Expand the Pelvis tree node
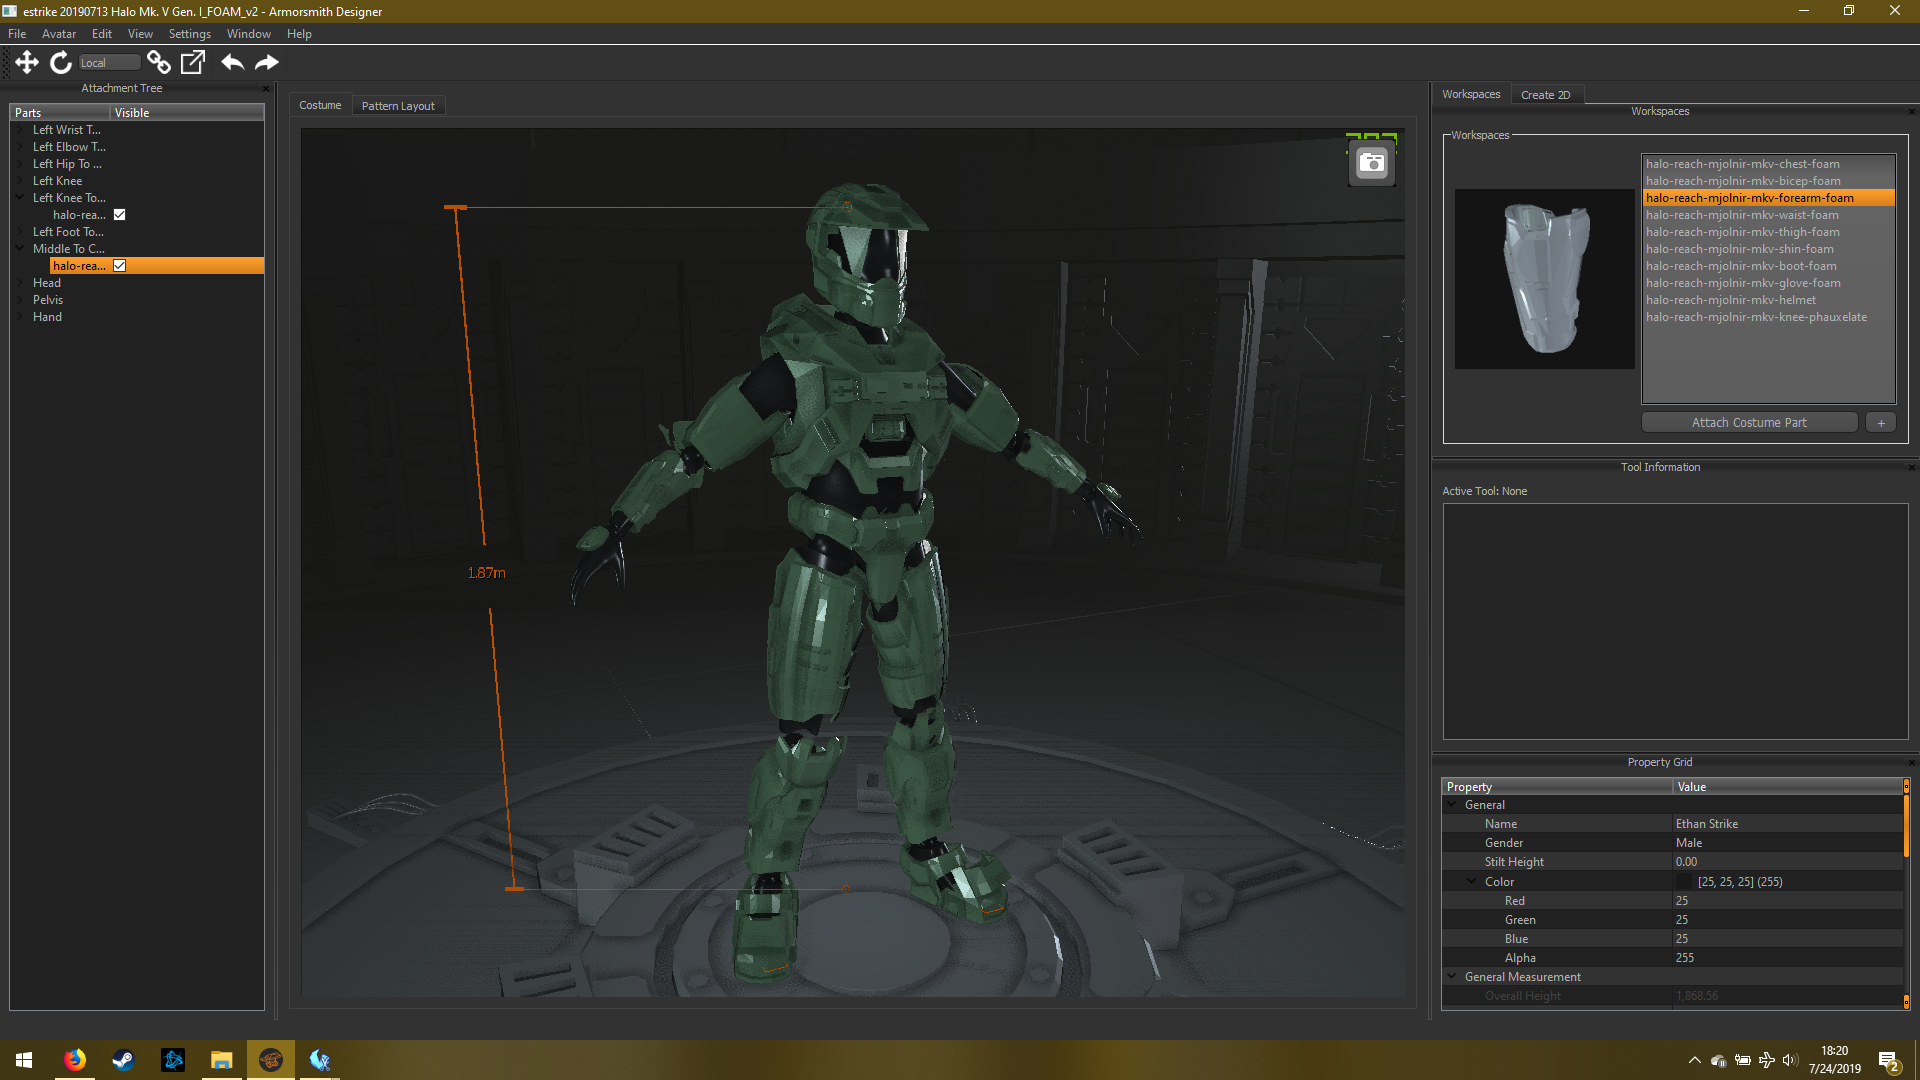Image resolution: width=1920 pixels, height=1080 pixels. tap(20, 300)
